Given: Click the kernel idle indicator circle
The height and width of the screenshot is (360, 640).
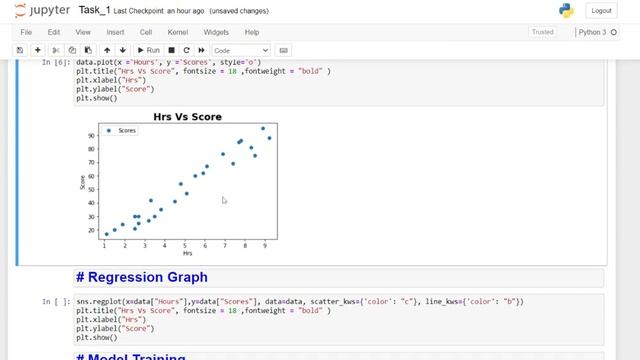Looking at the screenshot, I should pyautogui.click(x=613, y=32).
